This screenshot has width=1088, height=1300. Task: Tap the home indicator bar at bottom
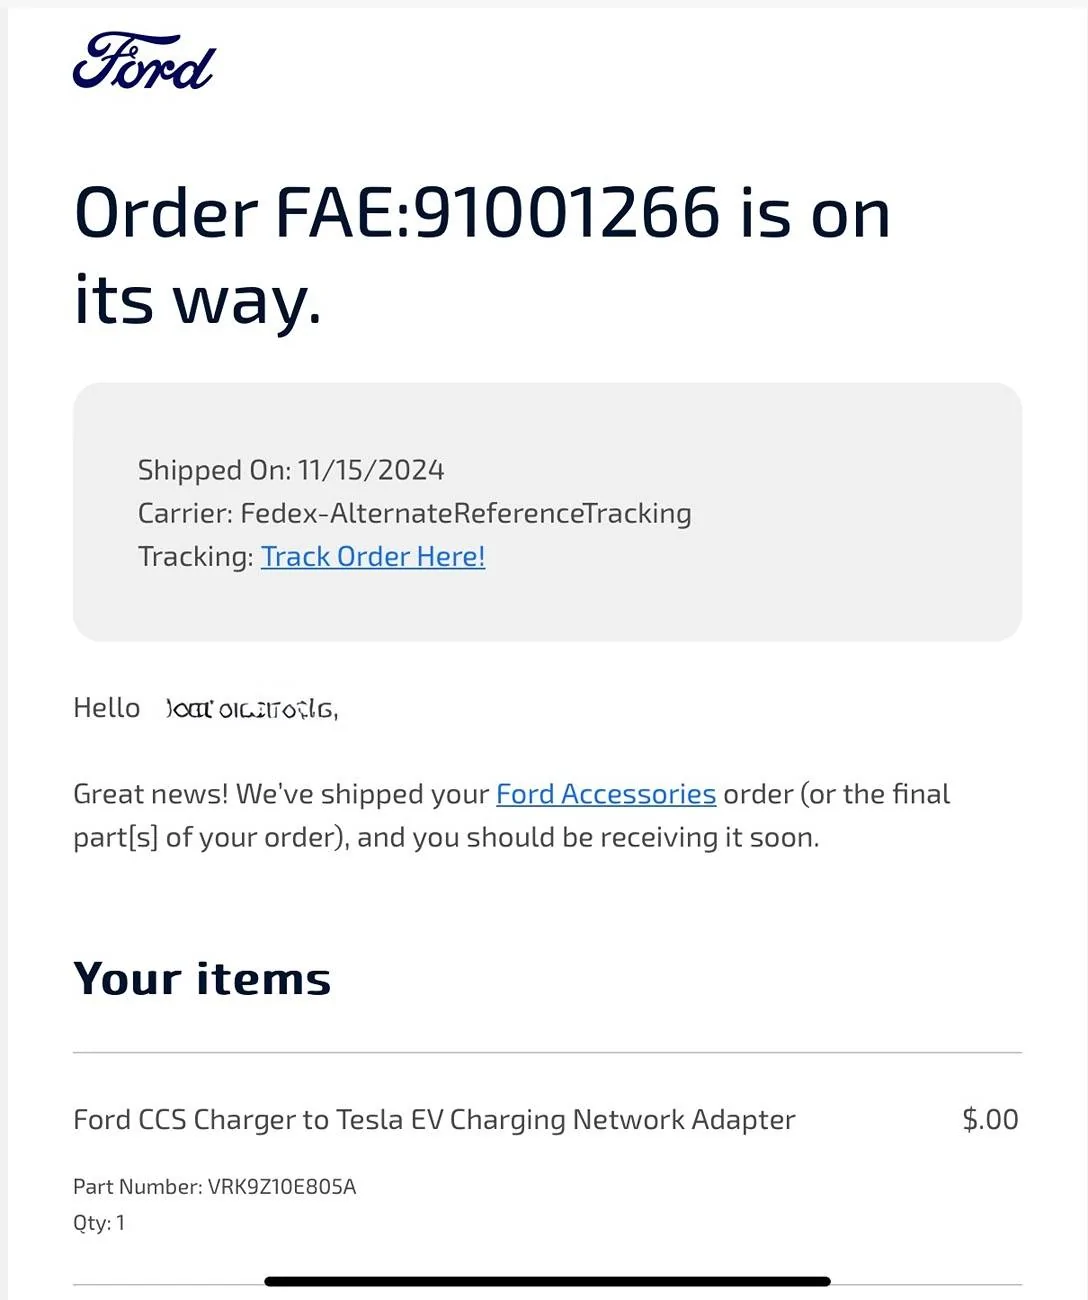(x=547, y=1281)
